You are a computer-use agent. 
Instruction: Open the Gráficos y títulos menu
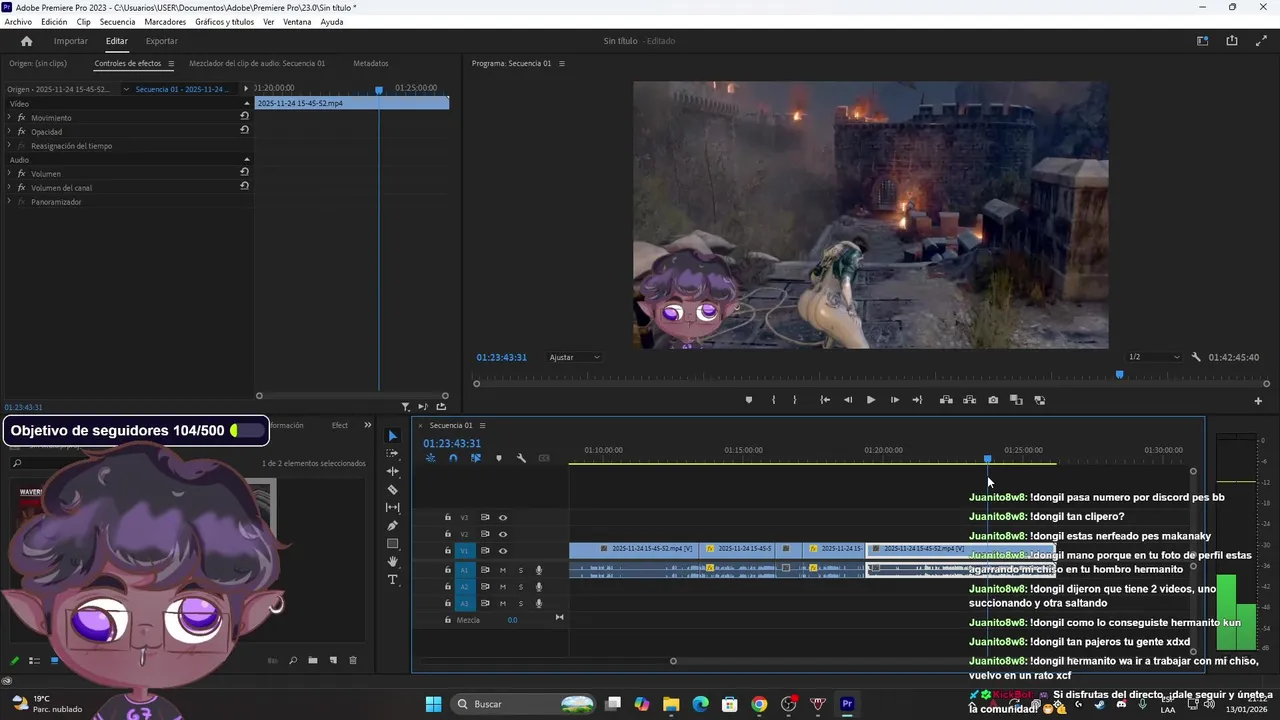tap(225, 22)
